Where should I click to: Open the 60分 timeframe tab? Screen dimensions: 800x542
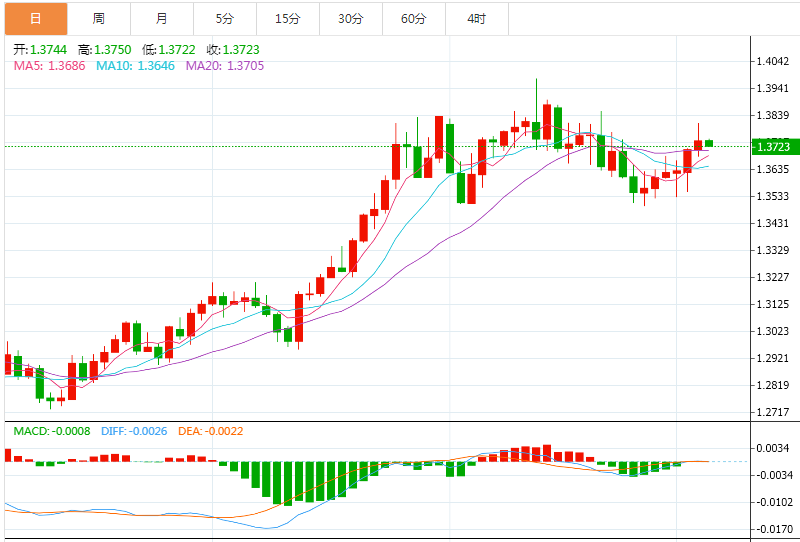[x=414, y=19]
